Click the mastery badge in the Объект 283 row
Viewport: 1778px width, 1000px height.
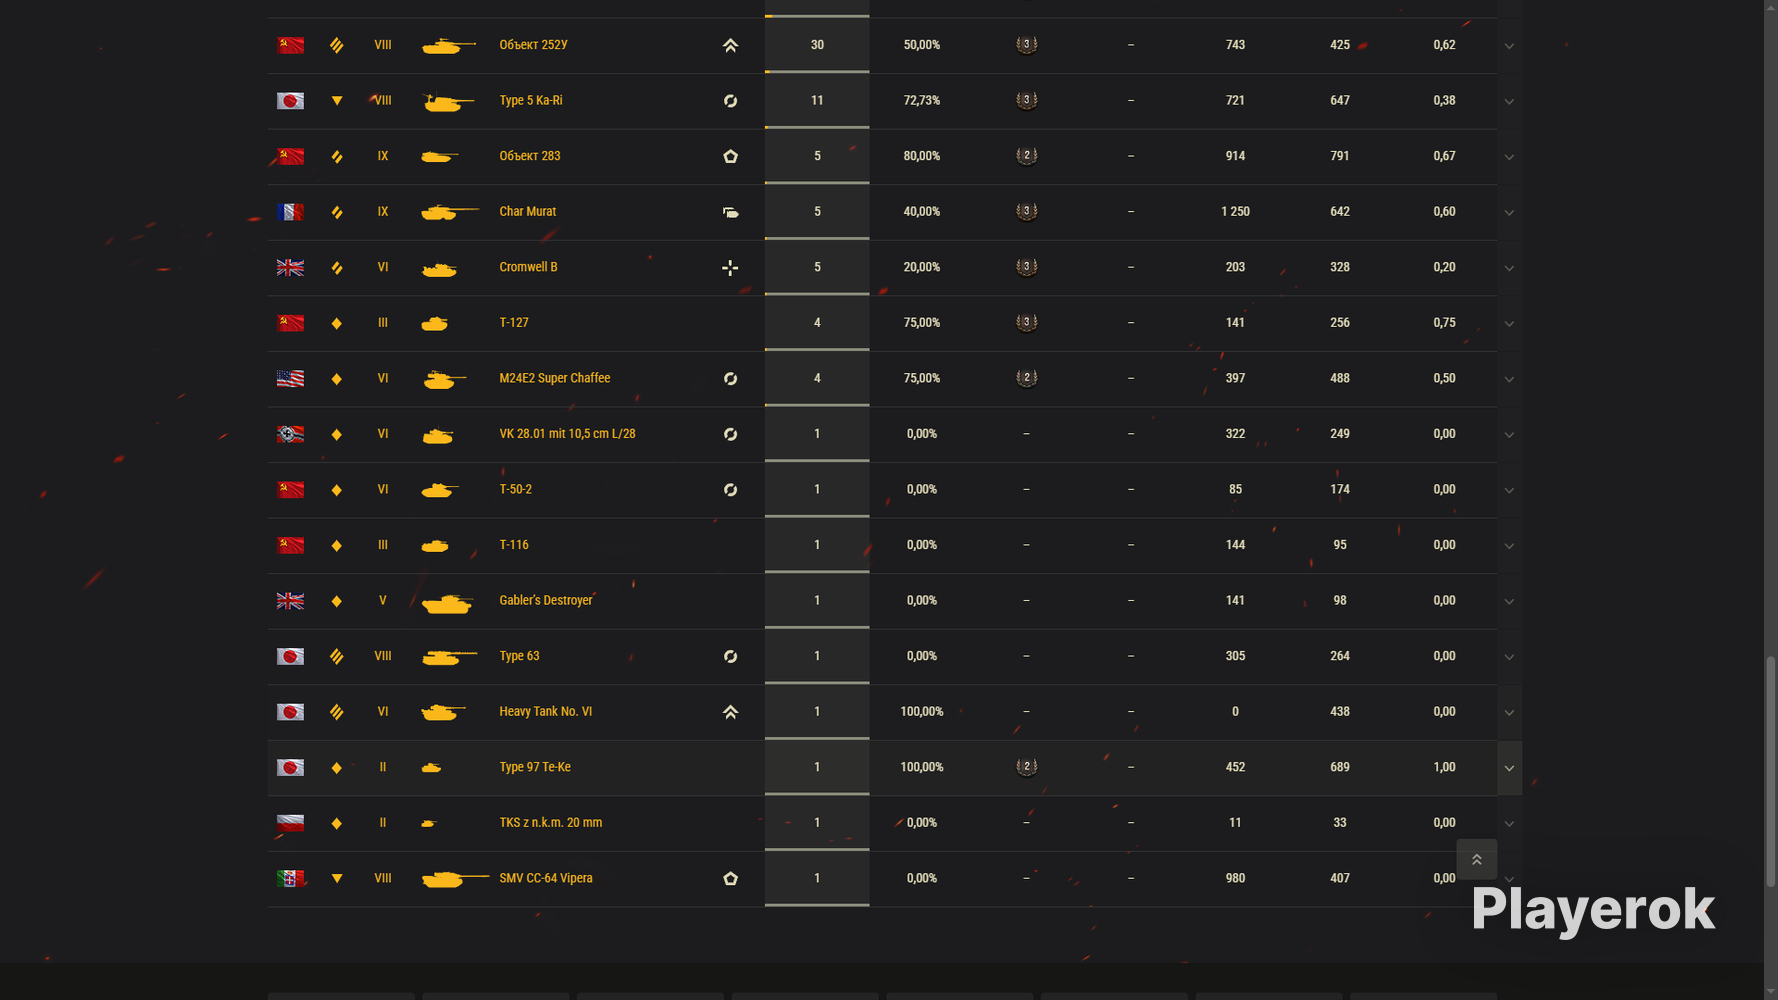click(1026, 156)
